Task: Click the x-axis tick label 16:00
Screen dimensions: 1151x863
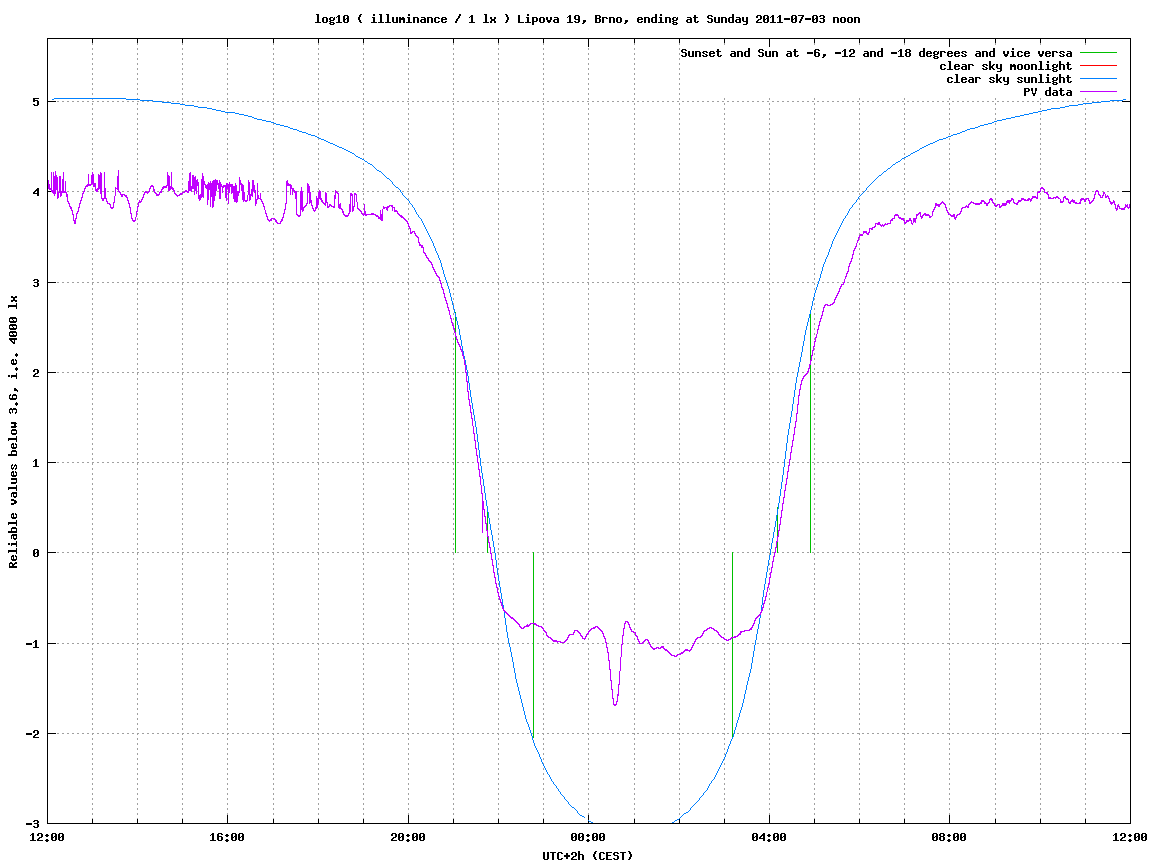Action: click(228, 837)
